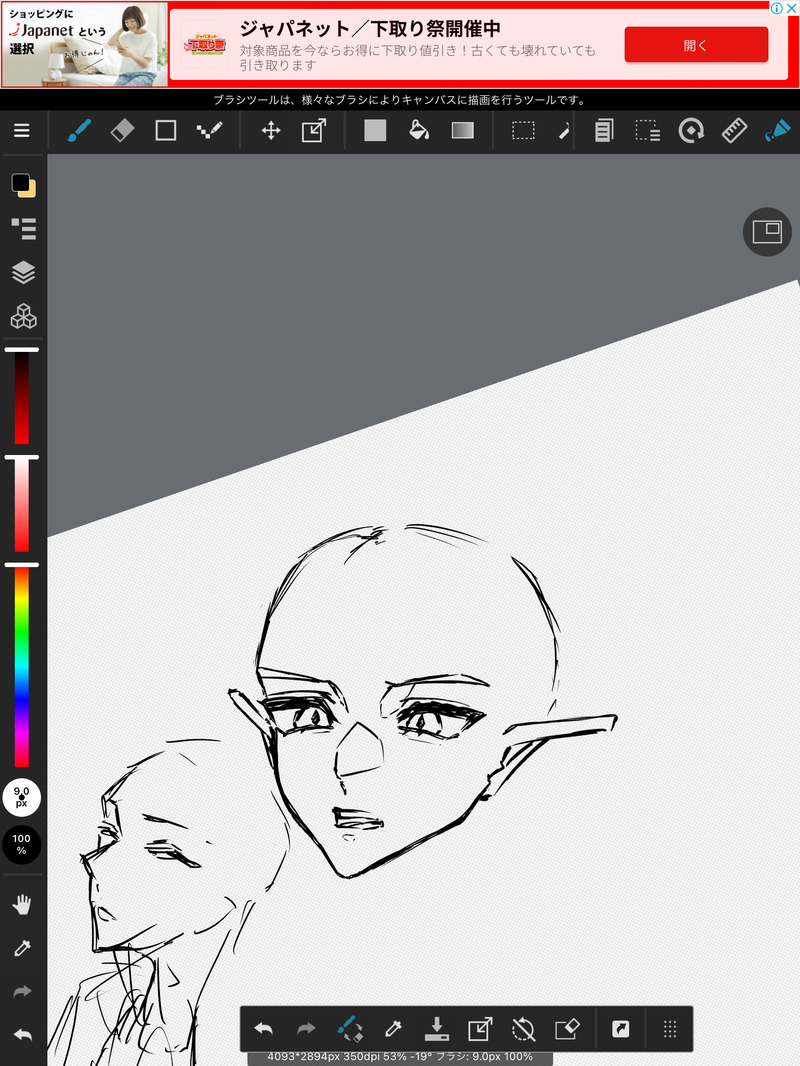Viewport: 800px width, 1066px height.
Task: Click Redo arrow in left sidebar
Action: pos(22,992)
